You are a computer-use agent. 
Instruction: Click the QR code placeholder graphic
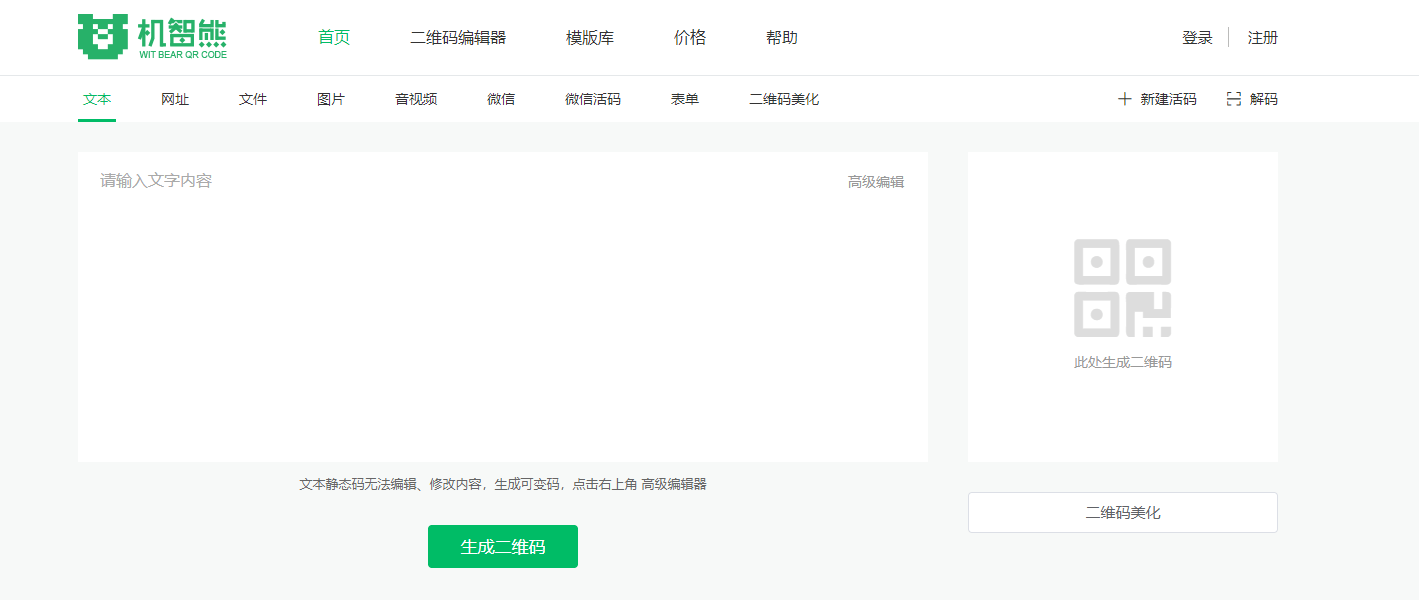[1122, 287]
